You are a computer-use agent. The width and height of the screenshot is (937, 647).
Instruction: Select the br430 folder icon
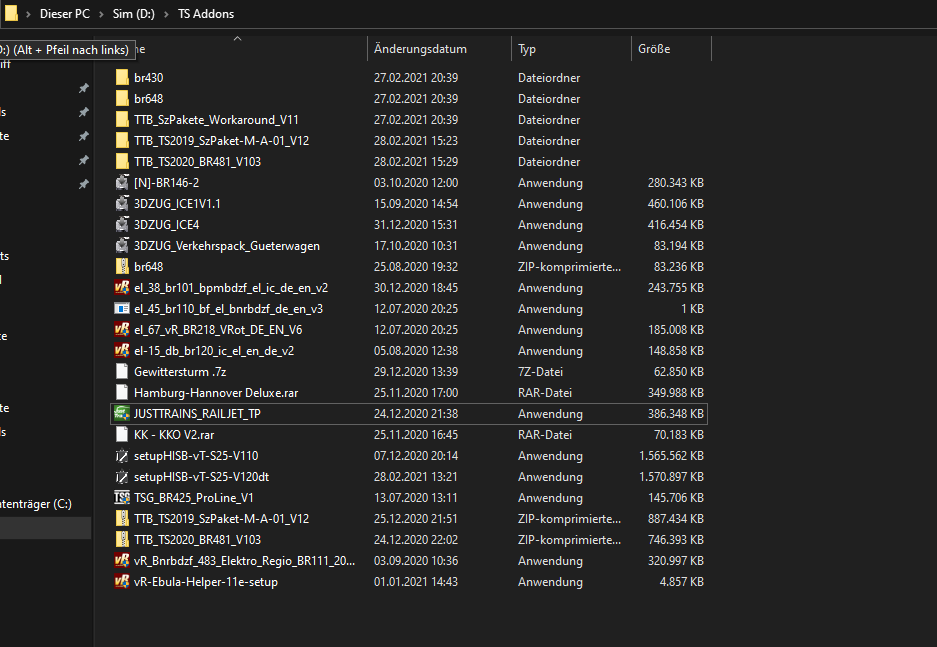[x=122, y=78]
